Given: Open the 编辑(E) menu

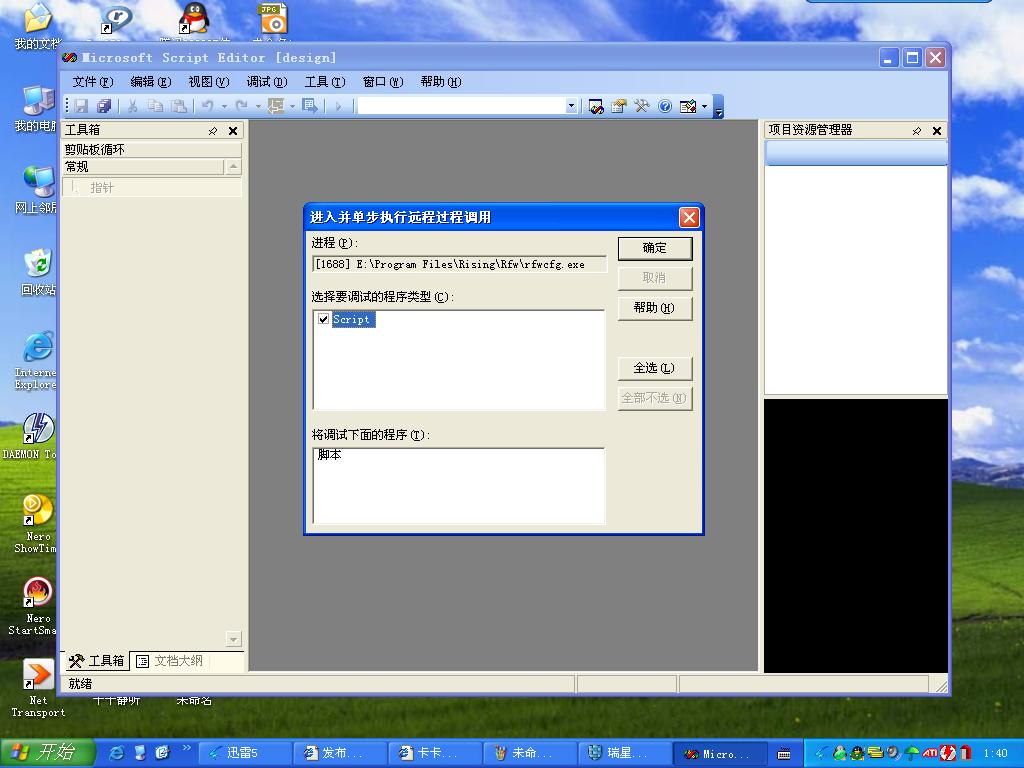Looking at the screenshot, I should 151,82.
